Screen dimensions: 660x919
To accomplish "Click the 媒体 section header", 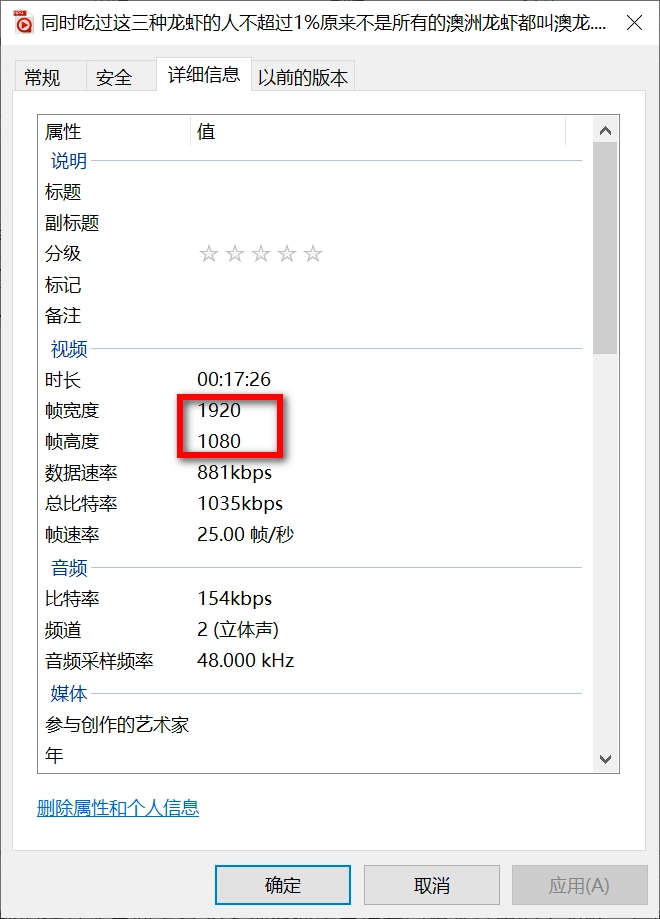I will 69,693.
